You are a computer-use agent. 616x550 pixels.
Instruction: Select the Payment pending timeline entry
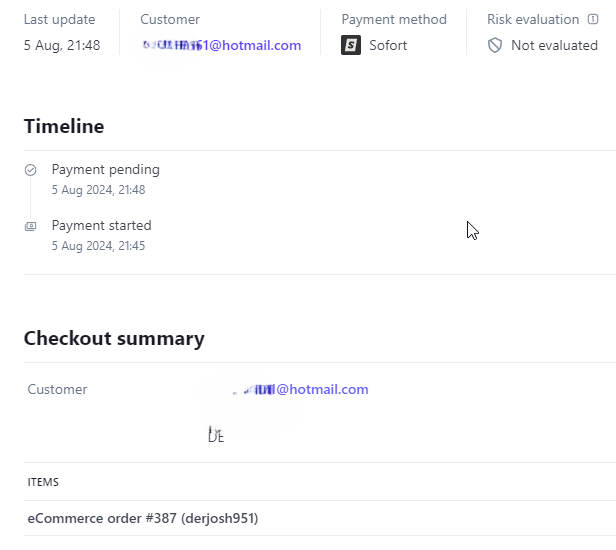coord(106,180)
